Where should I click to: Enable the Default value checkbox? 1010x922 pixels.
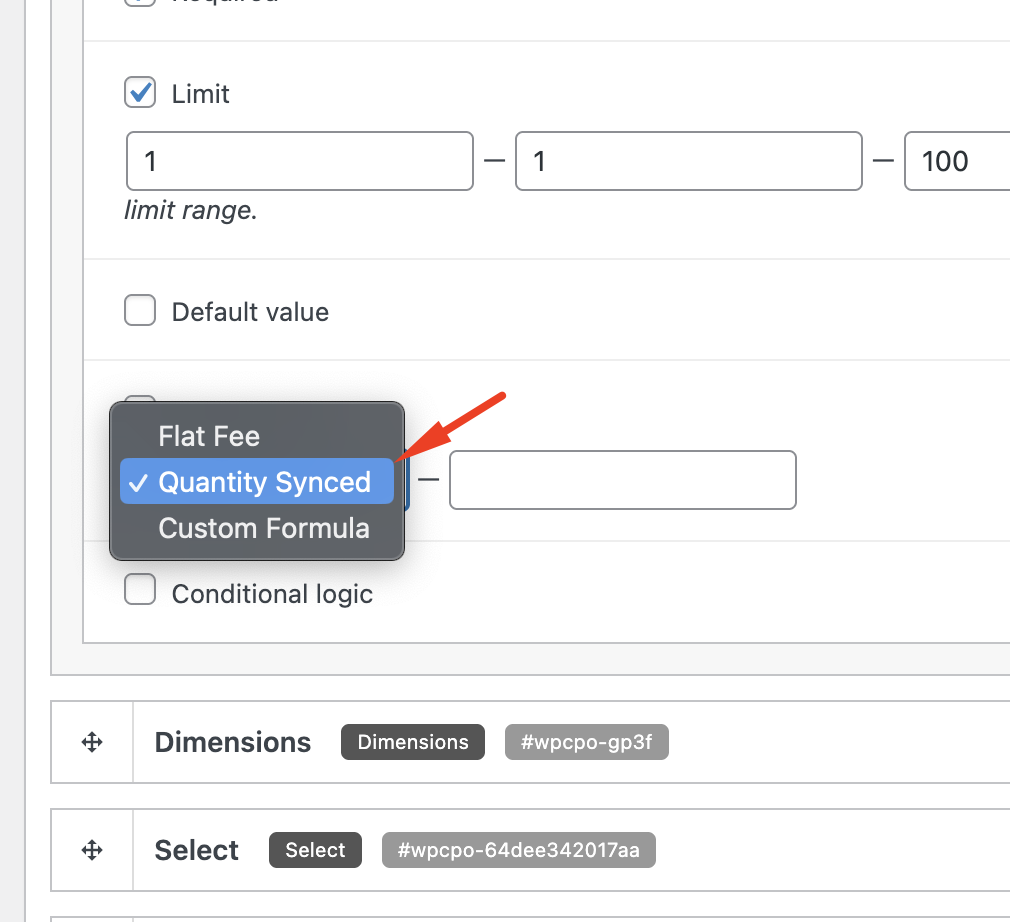pos(140,311)
